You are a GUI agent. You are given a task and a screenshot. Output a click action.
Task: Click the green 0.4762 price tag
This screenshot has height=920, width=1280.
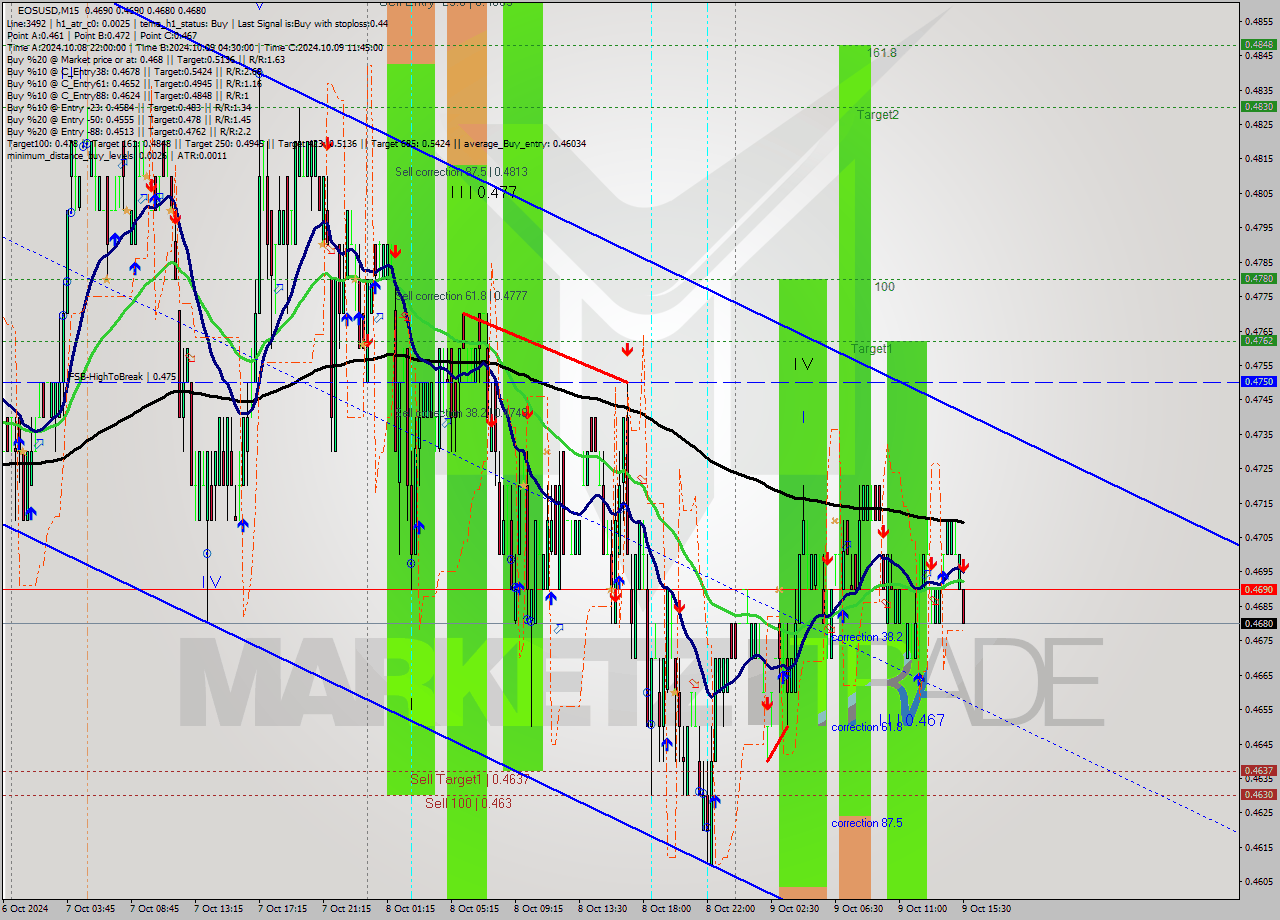point(1257,340)
